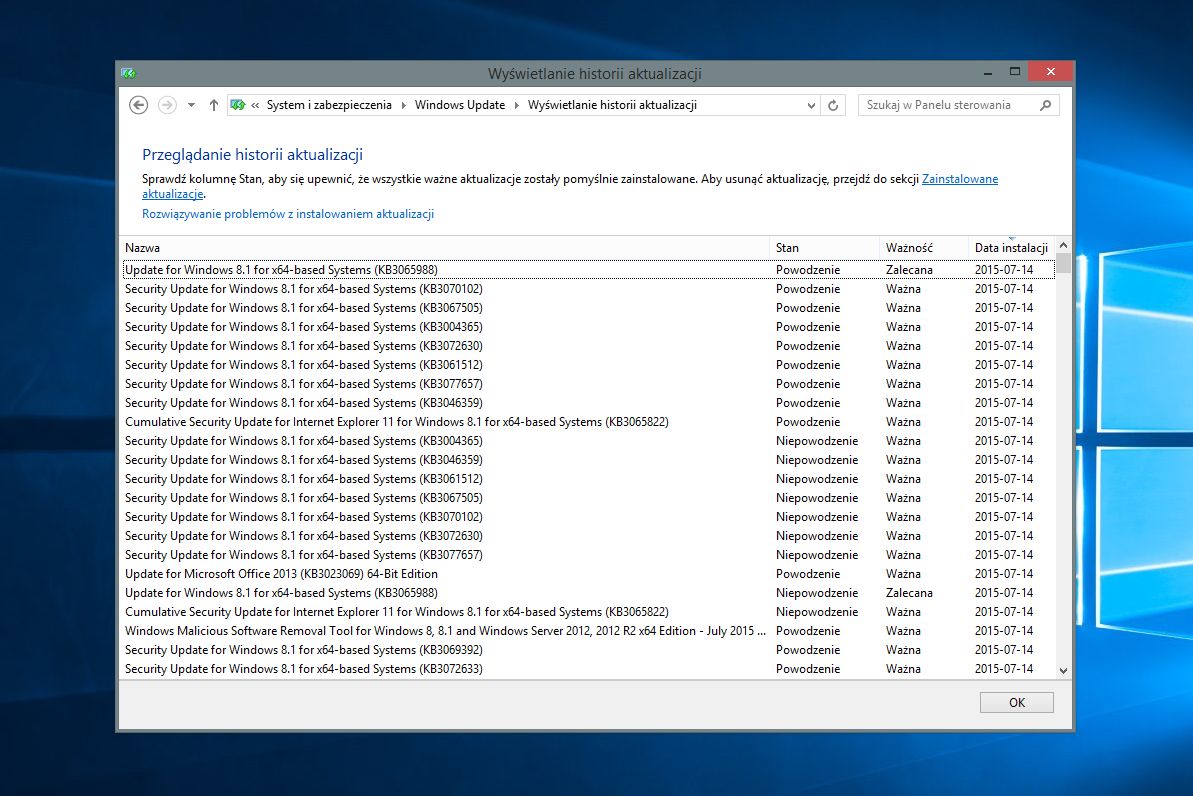Refresh the update history view

[x=834, y=105]
